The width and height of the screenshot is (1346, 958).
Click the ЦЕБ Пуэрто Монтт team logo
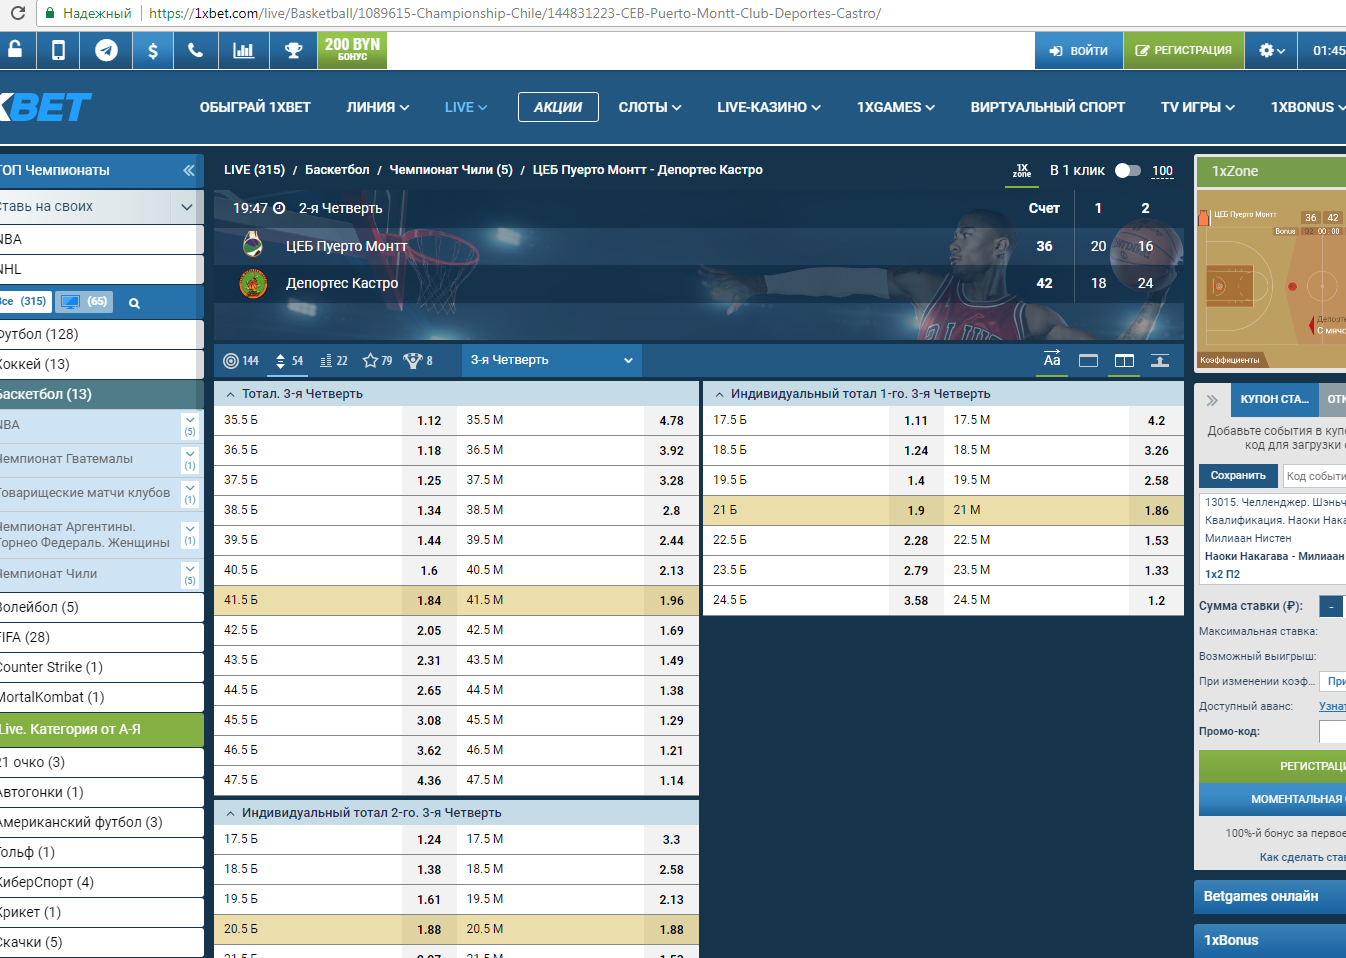253,244
